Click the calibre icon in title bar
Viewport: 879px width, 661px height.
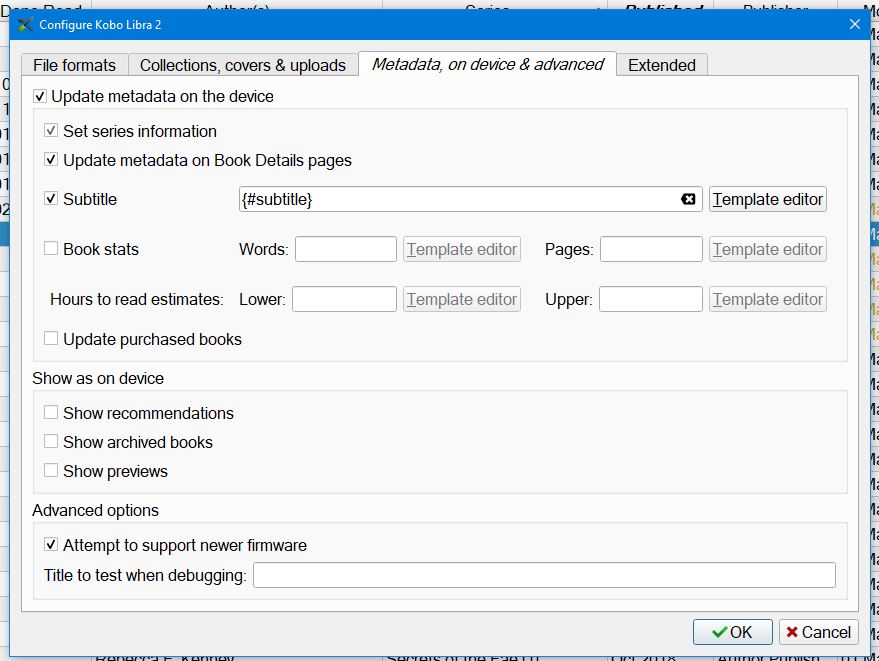click(x=25, y=25)
